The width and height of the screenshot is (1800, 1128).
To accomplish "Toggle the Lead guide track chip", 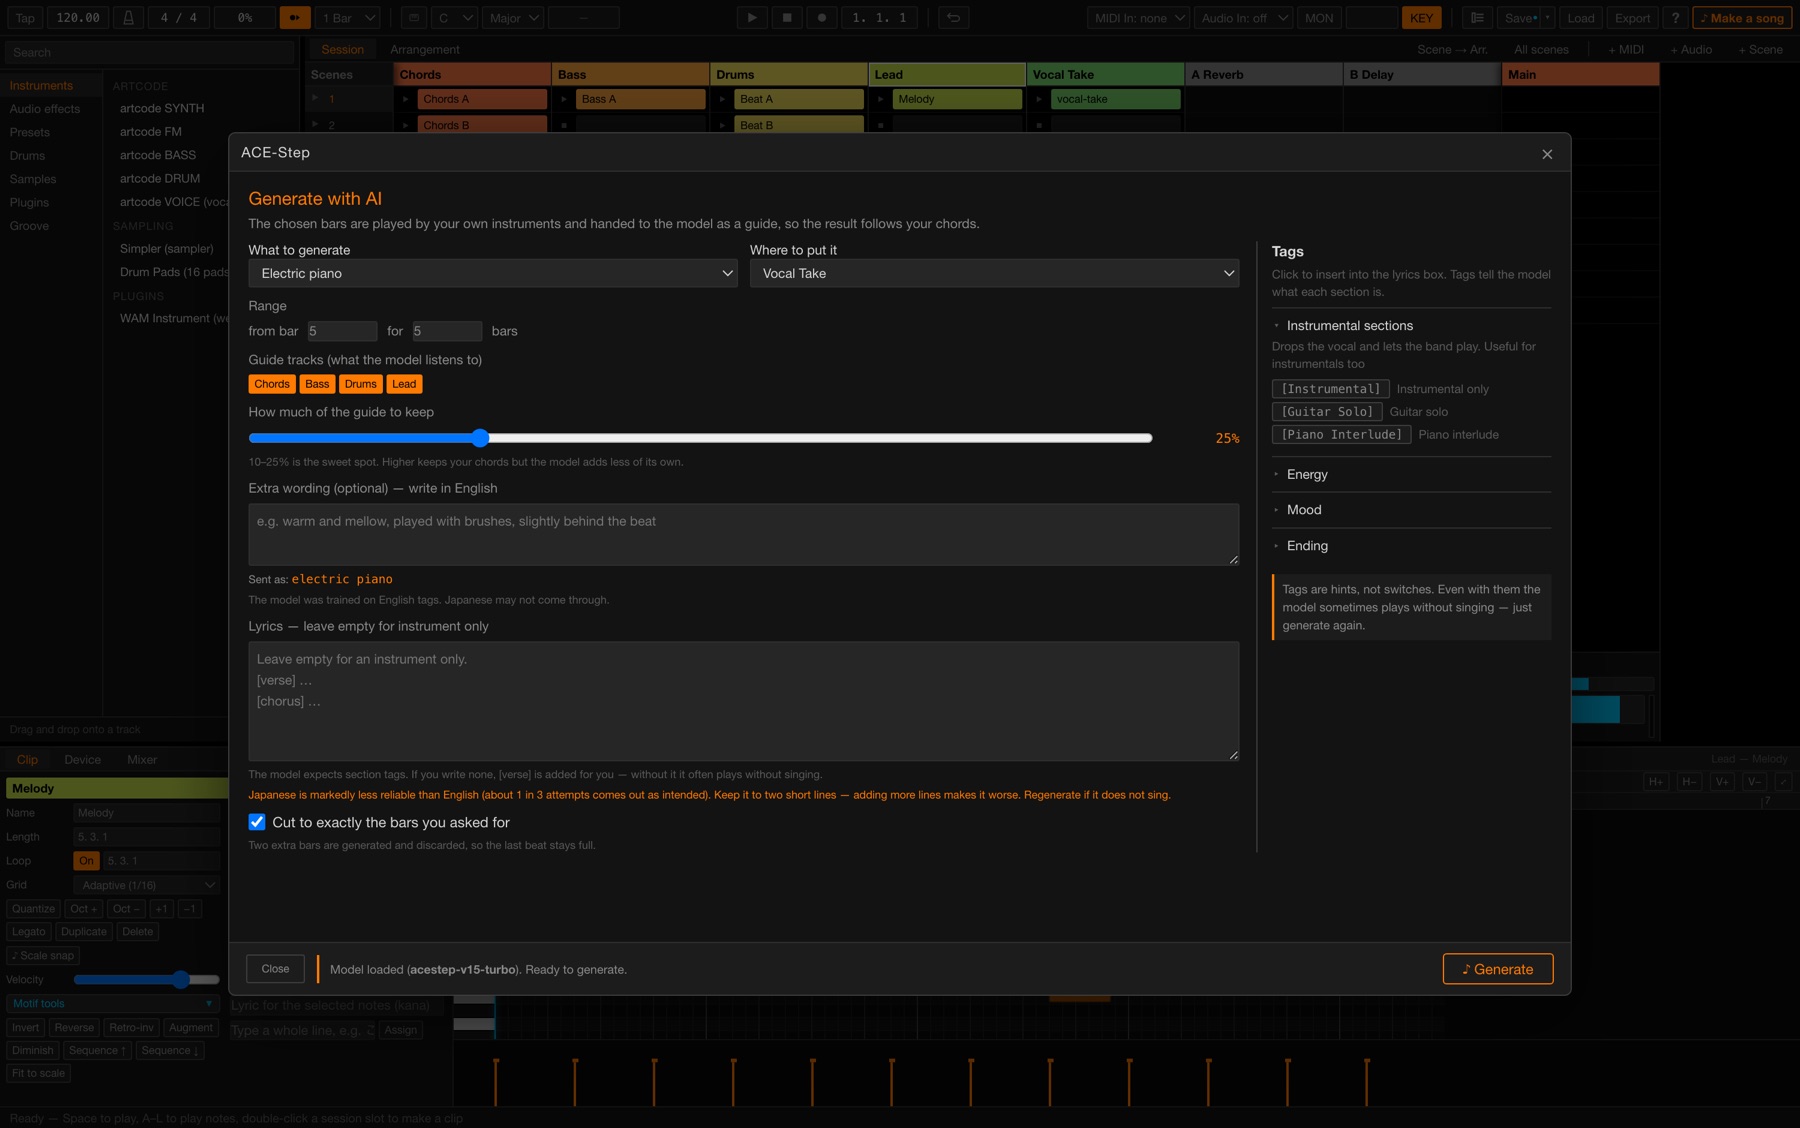I will pos(404,384).
